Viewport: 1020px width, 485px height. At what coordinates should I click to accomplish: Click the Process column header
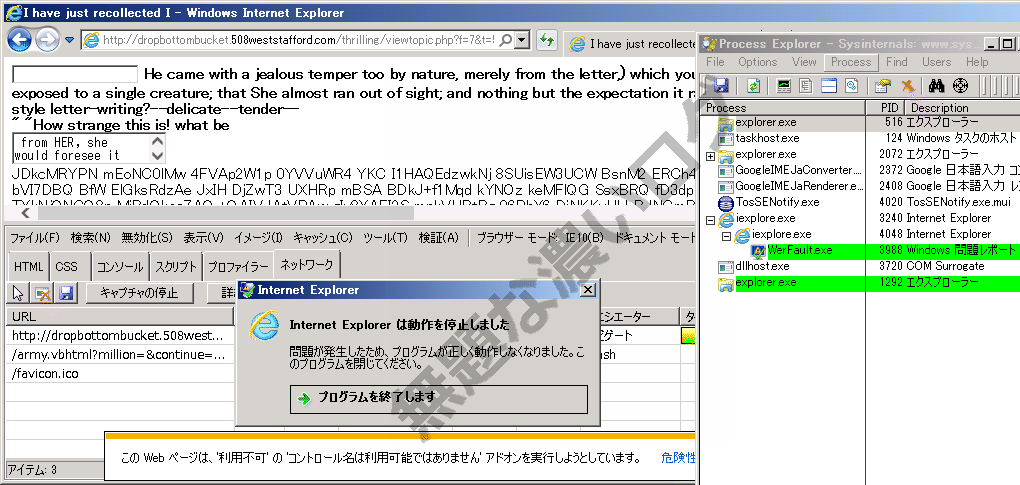783,108
